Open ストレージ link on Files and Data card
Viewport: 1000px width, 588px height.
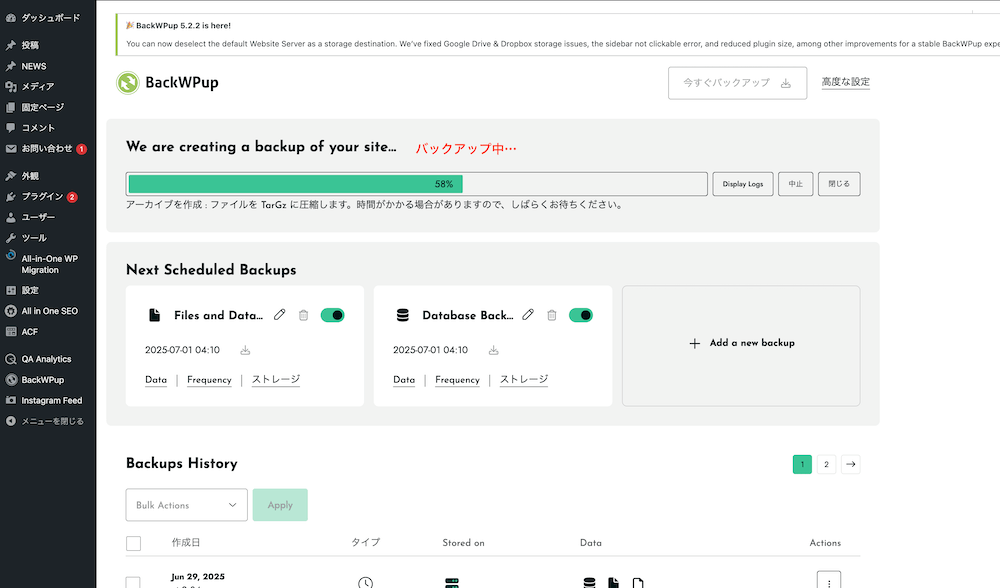(276, 379)
